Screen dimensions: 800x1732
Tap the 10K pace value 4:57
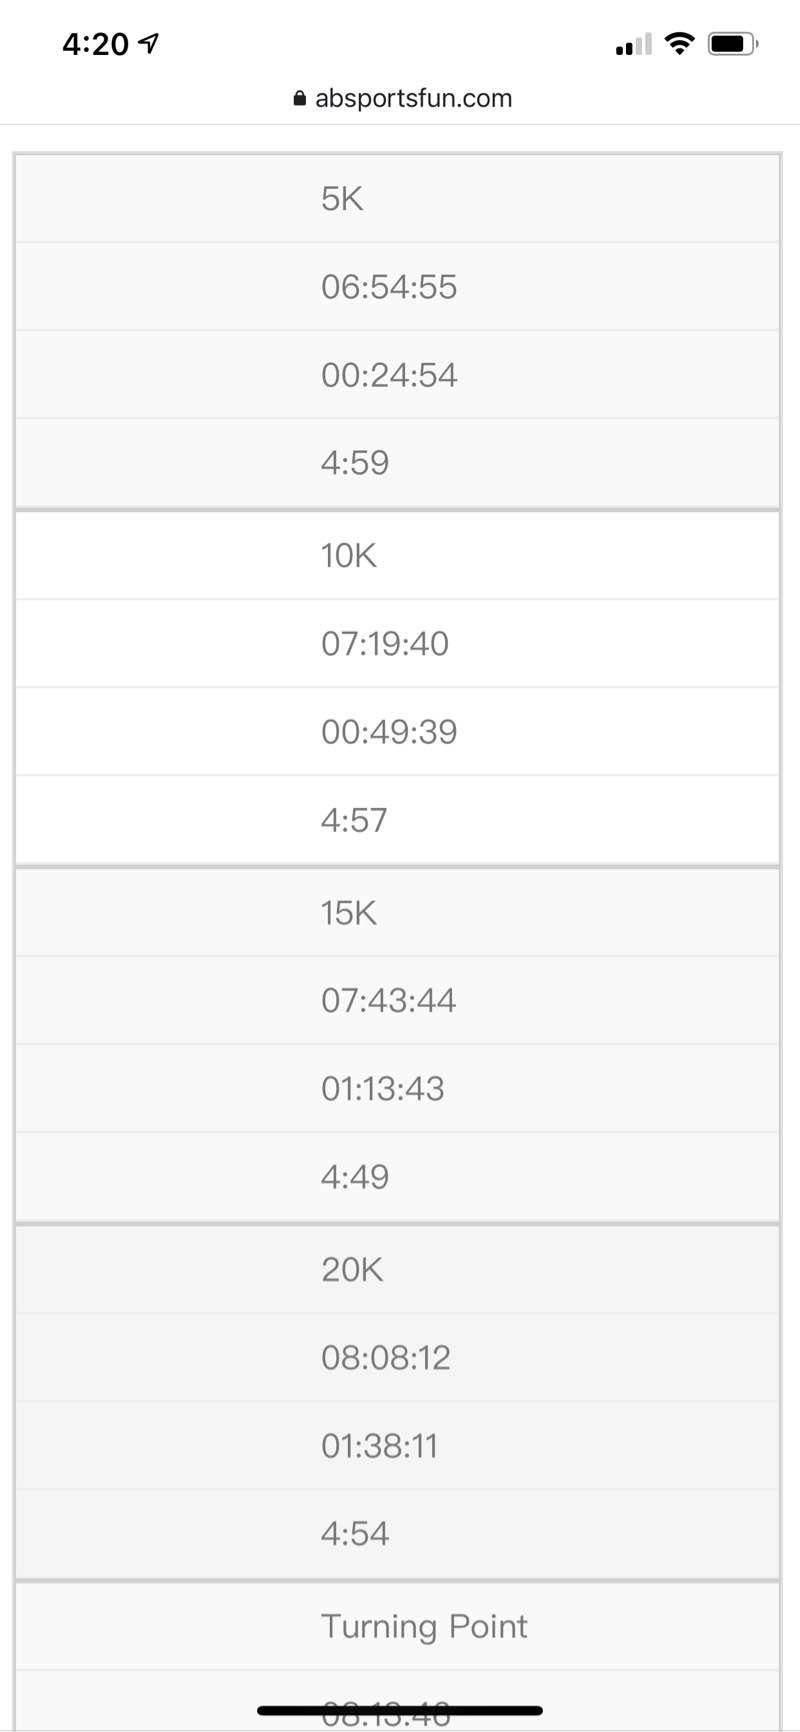[354, 820]
